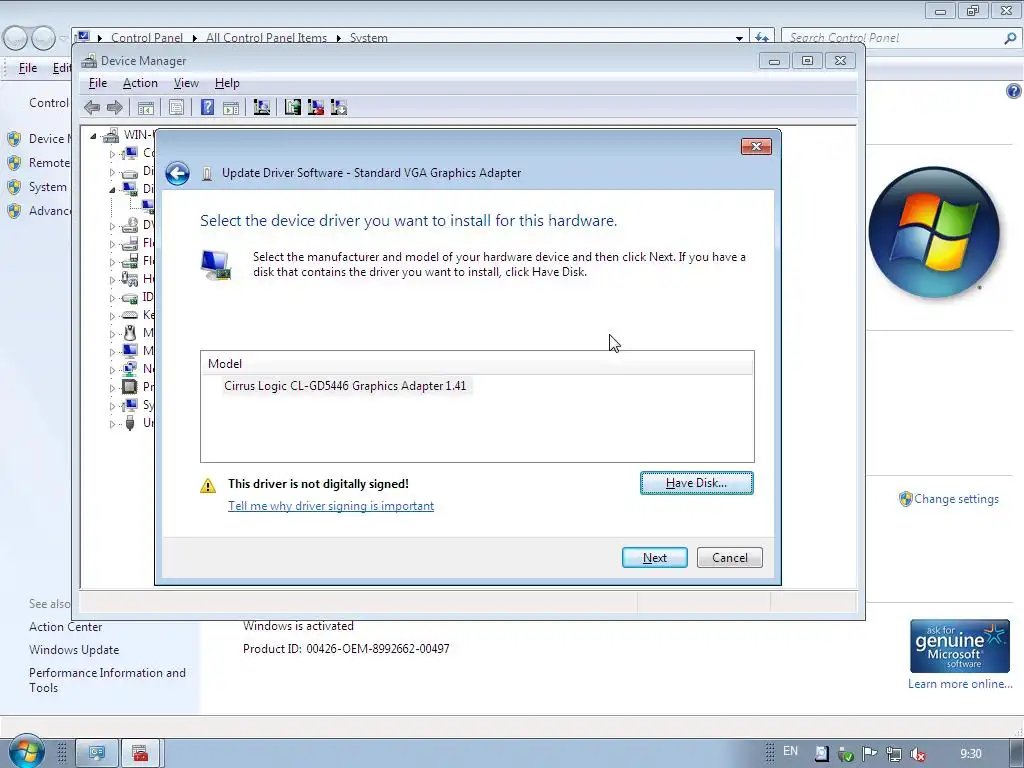The width and height of the screenshot is (1024, 768).
Task: Expand the Computer category tree node
Action: 112,154
